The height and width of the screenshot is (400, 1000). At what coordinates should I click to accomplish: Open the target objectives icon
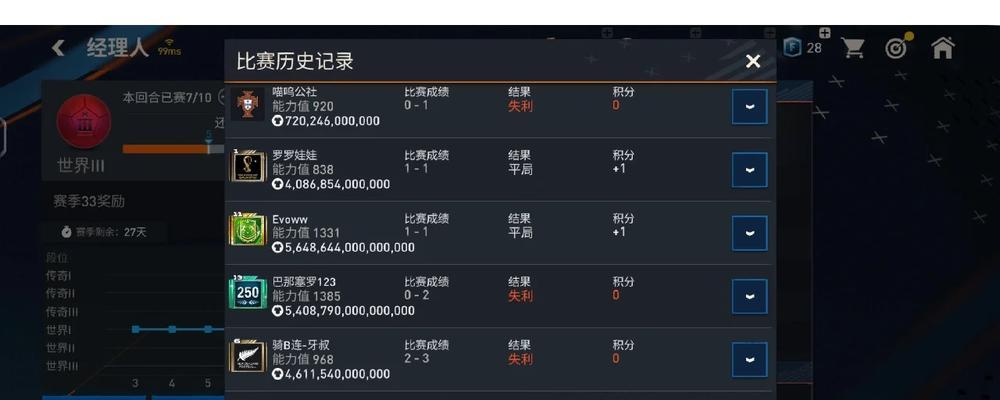(897, 48)
